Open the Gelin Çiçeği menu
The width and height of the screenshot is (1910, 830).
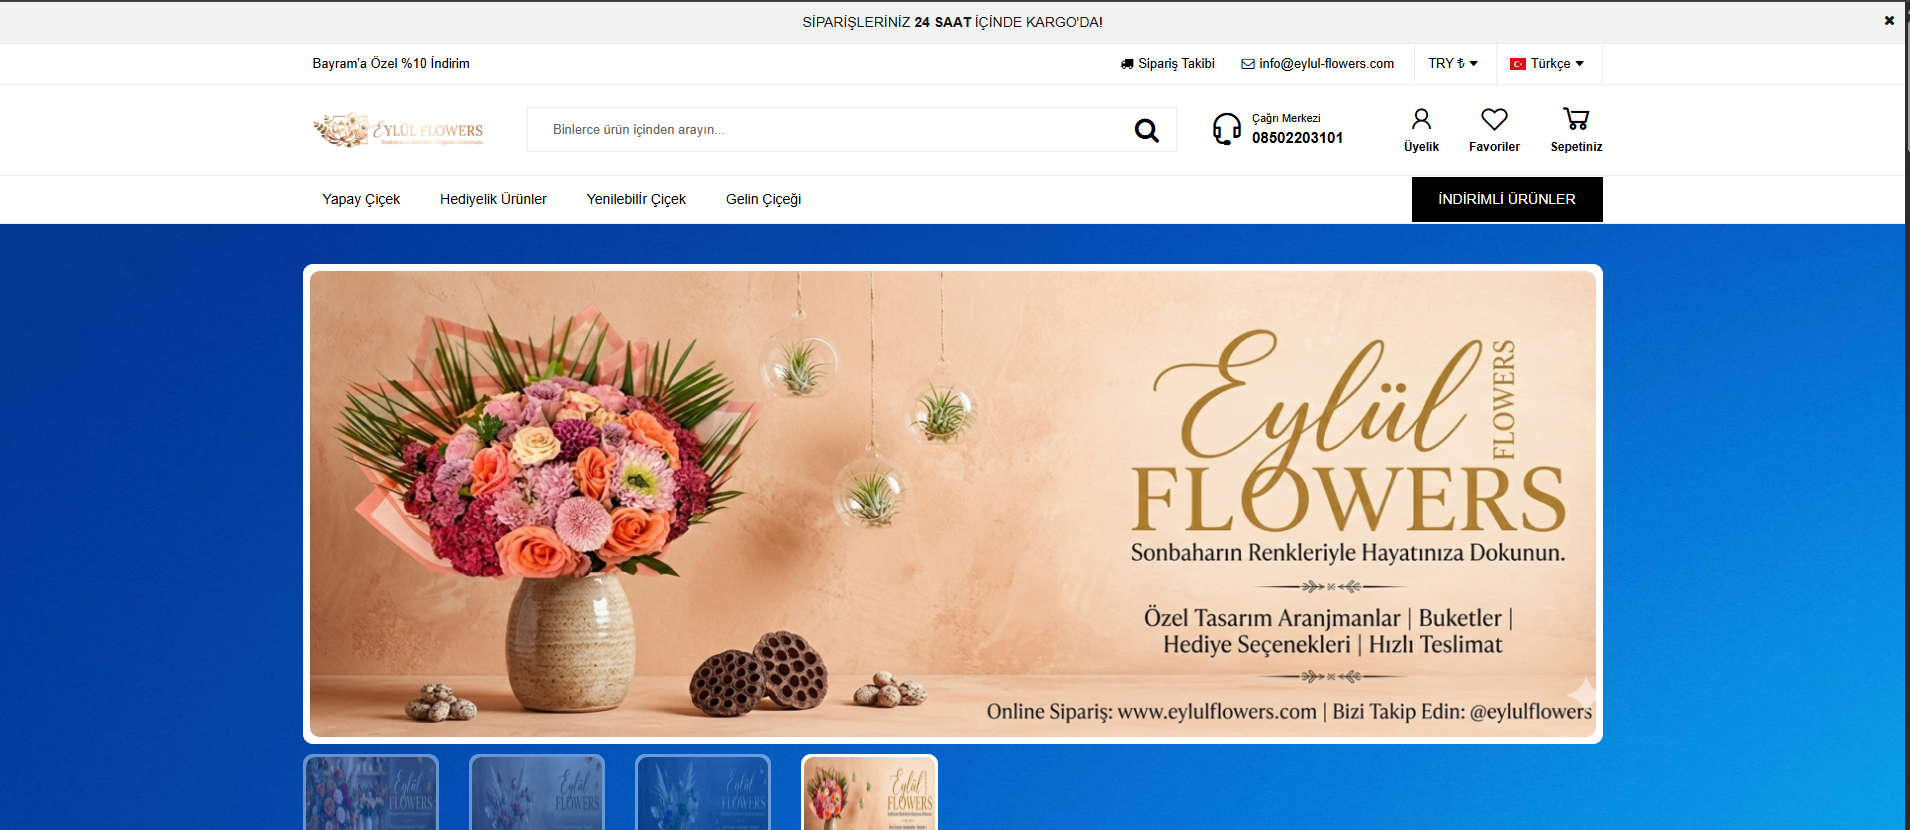(763, 200)
